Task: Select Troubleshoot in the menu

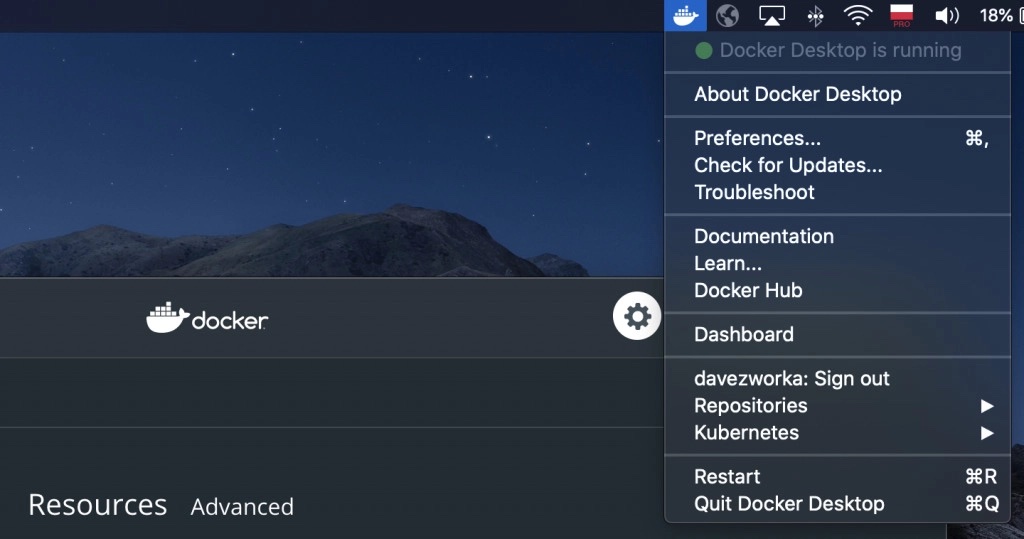Action: (837, 192)
